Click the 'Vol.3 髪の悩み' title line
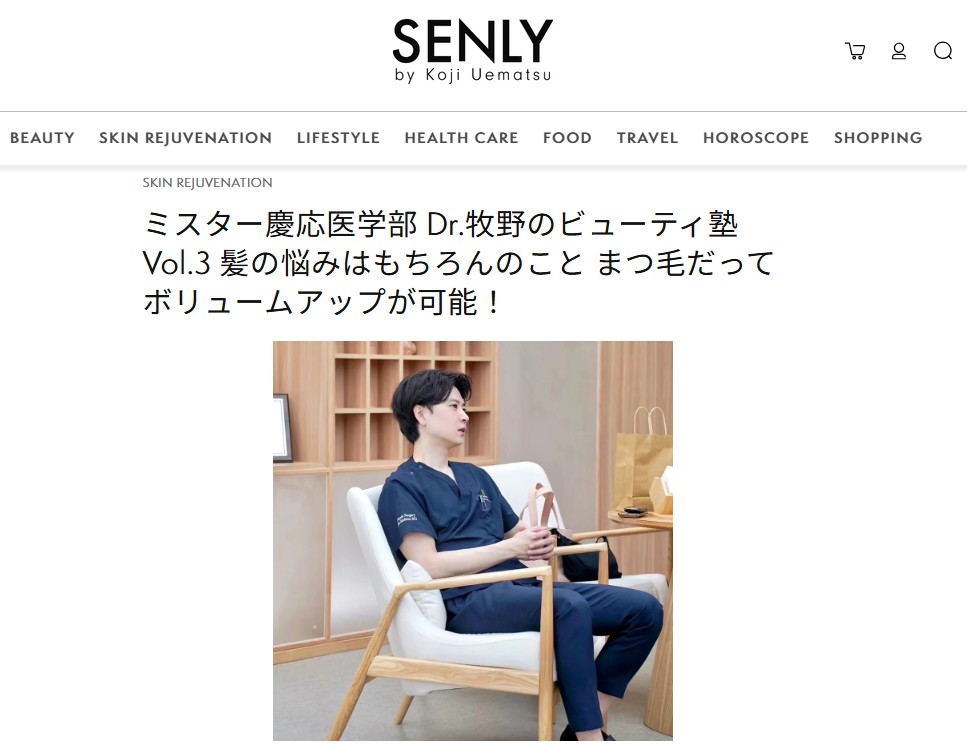967x749 pixels. click(x=458, y=263)
